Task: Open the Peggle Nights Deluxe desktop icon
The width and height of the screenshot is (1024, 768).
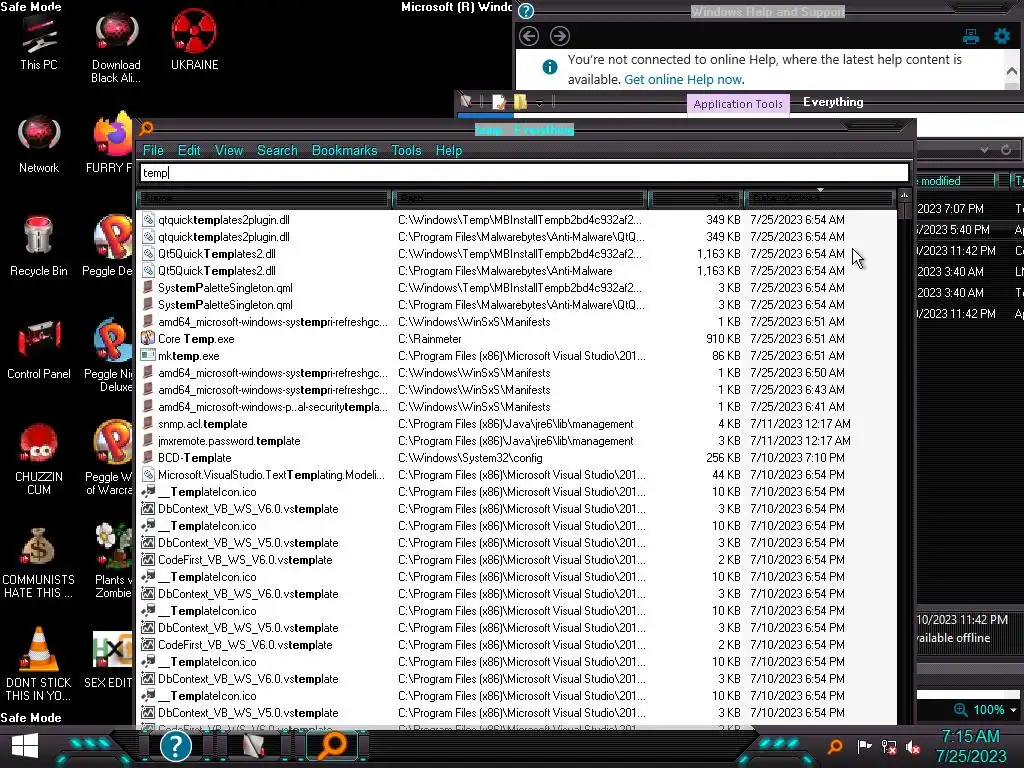Action: click(x=110, y=356)
